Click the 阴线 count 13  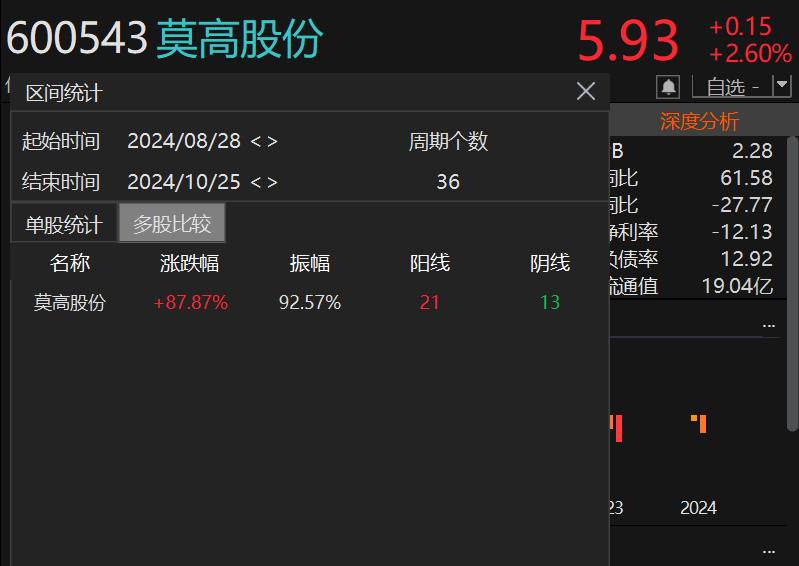click(550, 303)
